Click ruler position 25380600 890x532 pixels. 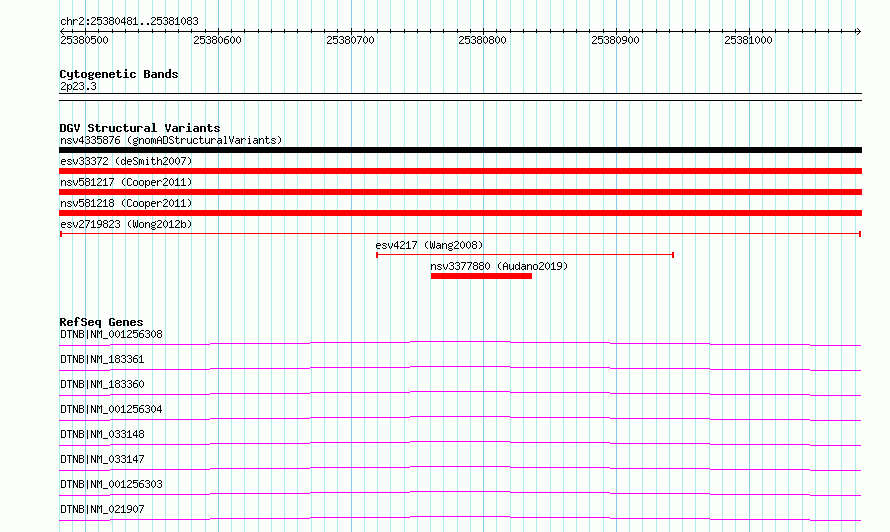coord(217,40)
